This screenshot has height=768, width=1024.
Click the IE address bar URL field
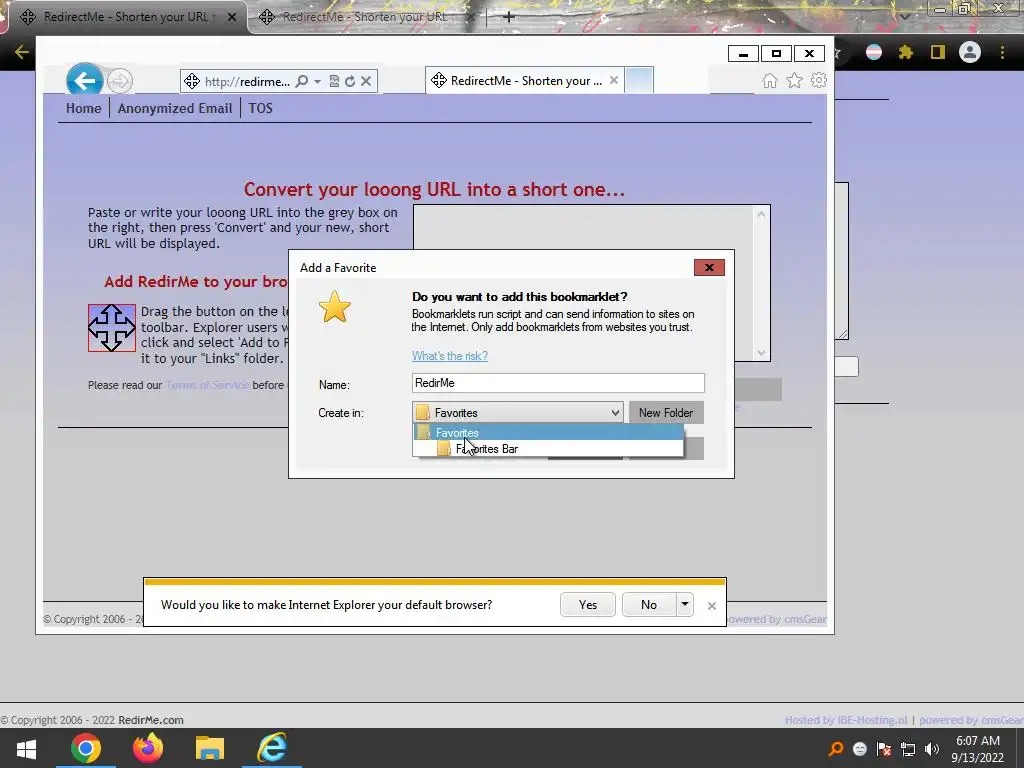pos(247,81)
